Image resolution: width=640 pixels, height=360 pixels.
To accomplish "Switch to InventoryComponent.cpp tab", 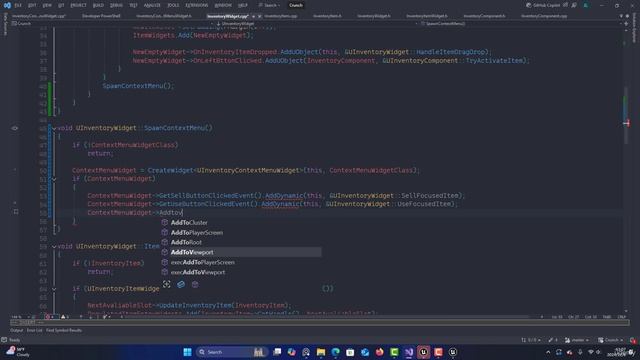I will coord(544,16).
